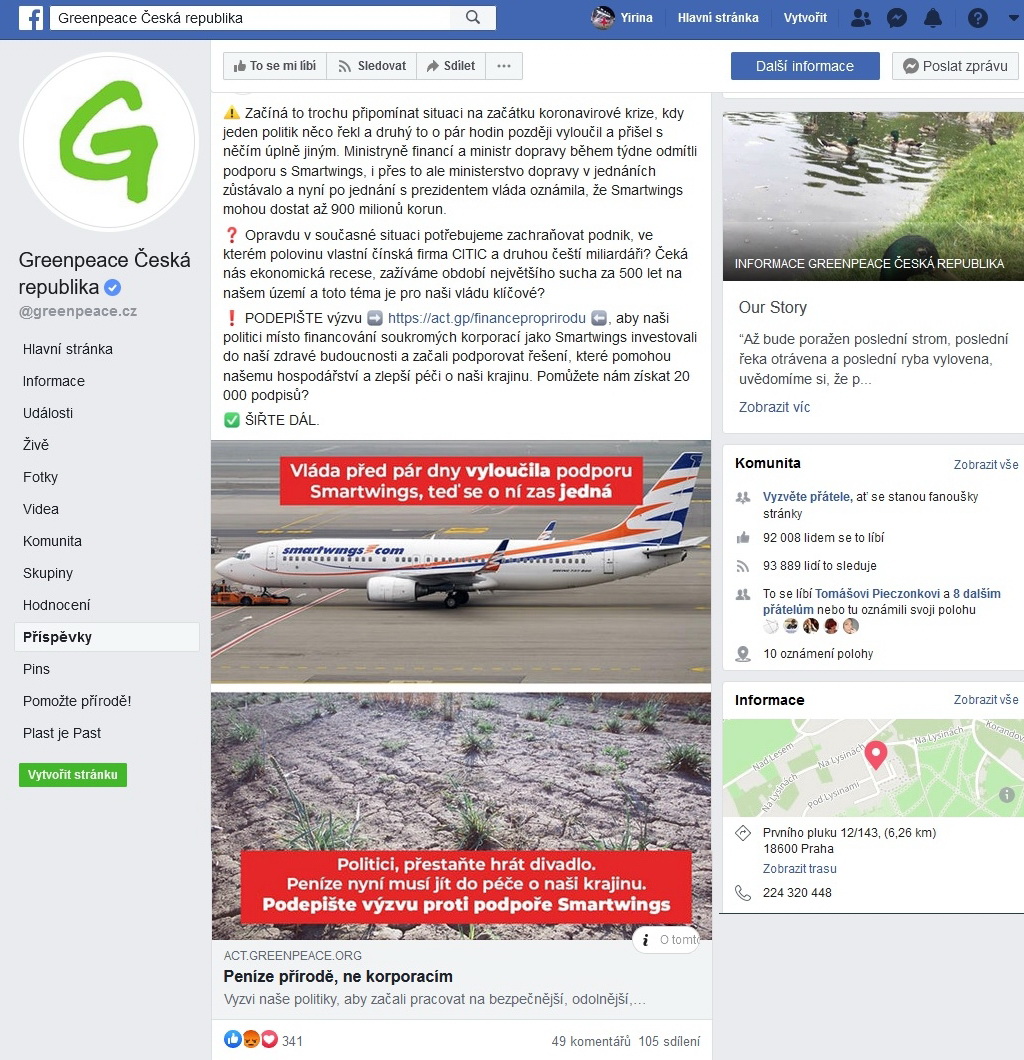The height and width of the screenshot is (1060, 1024).
Task: Click the 'Další informace' button
Action: click(805, 66)
